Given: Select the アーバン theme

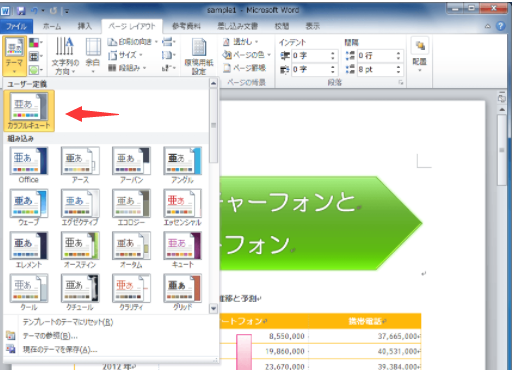Looking at the screenshot, I should (131, 166).
